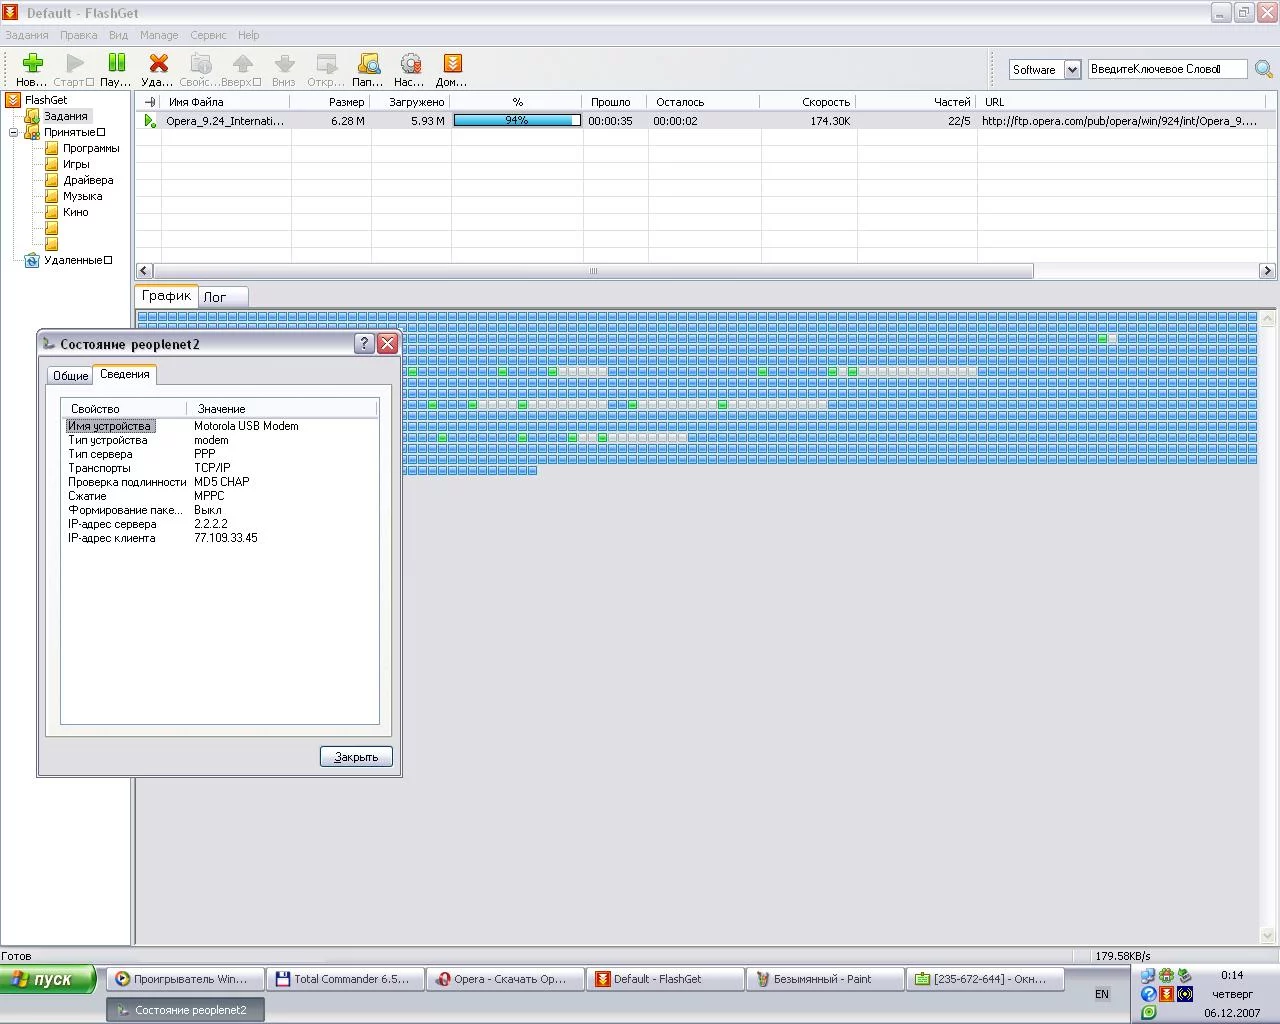Click the пуск Start button

[48, 979]
